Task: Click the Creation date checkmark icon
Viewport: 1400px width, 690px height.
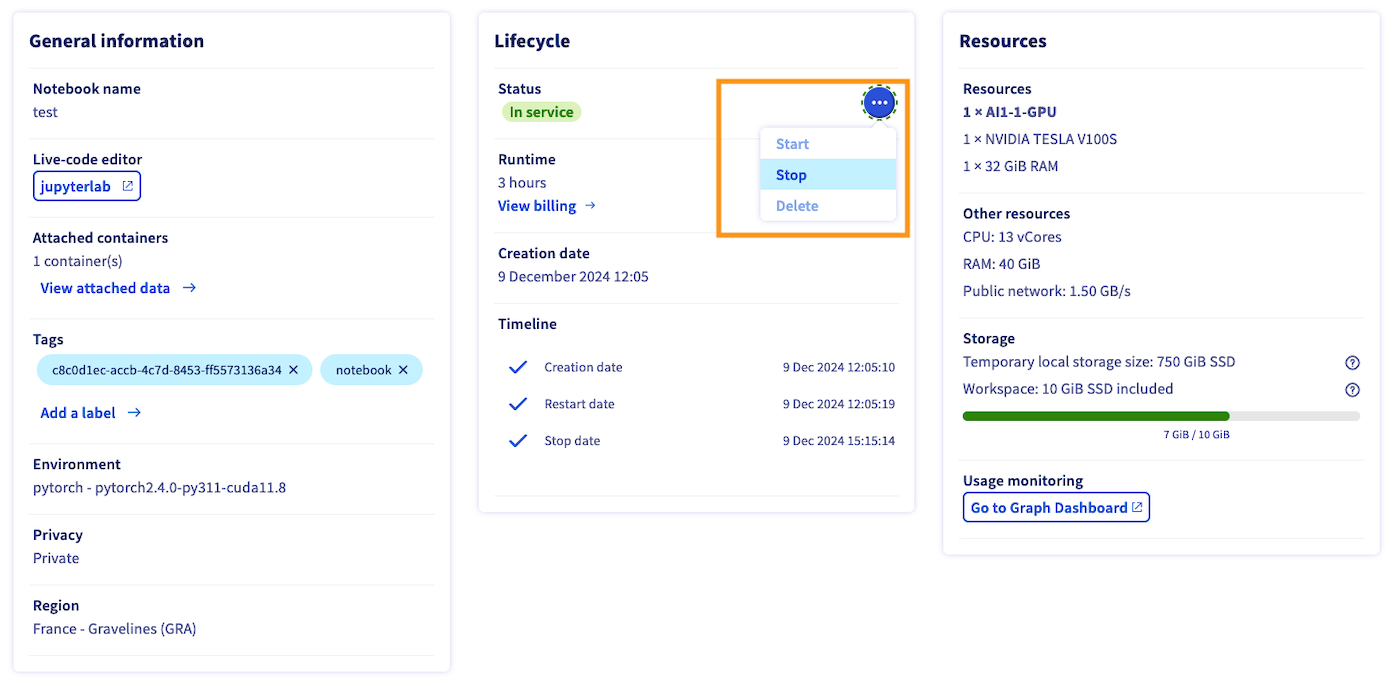Action: [x=518, y=367]
